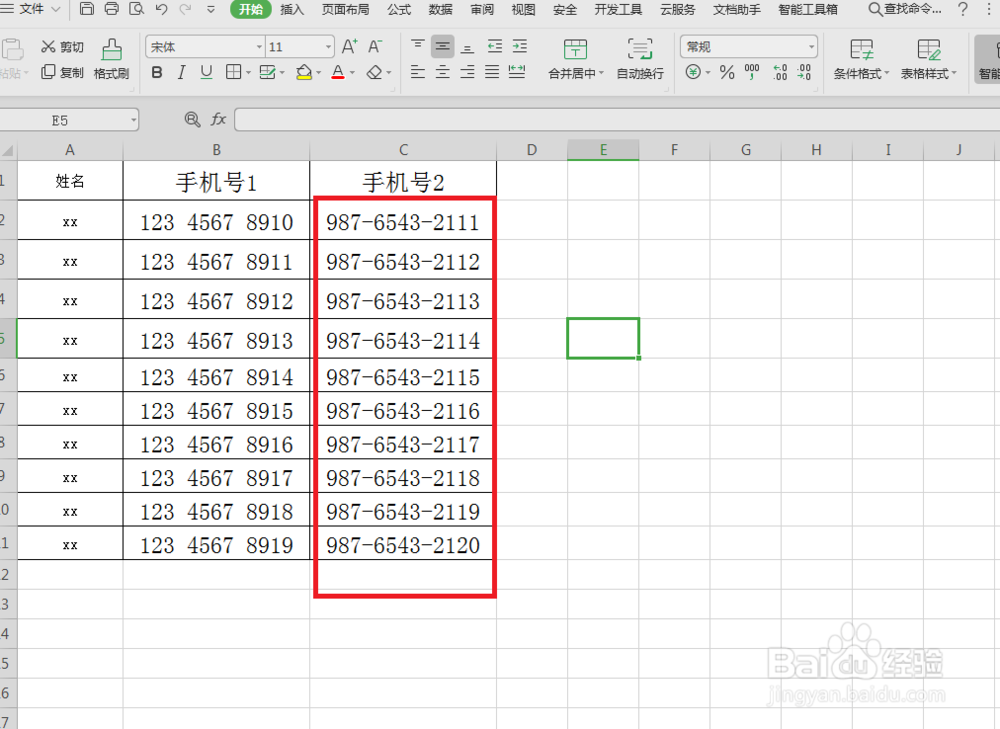Click the decrease indent icon
Screen dimensions: 1000x729
(x=495, y=46)
